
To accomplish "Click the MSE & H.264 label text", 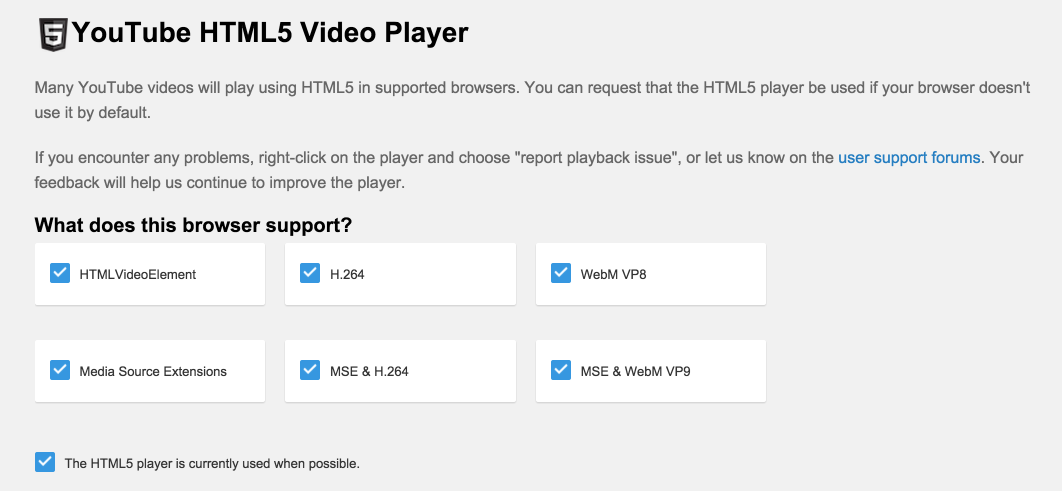I will coord(369,371).
